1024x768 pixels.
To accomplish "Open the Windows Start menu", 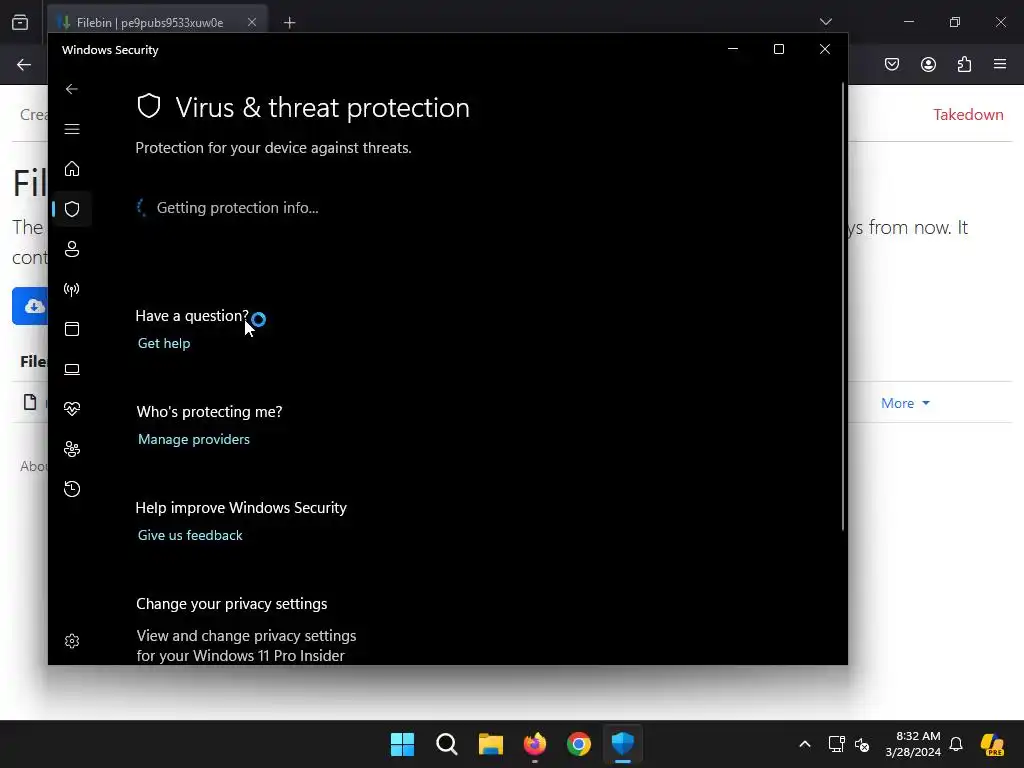I will click(402, 744).
